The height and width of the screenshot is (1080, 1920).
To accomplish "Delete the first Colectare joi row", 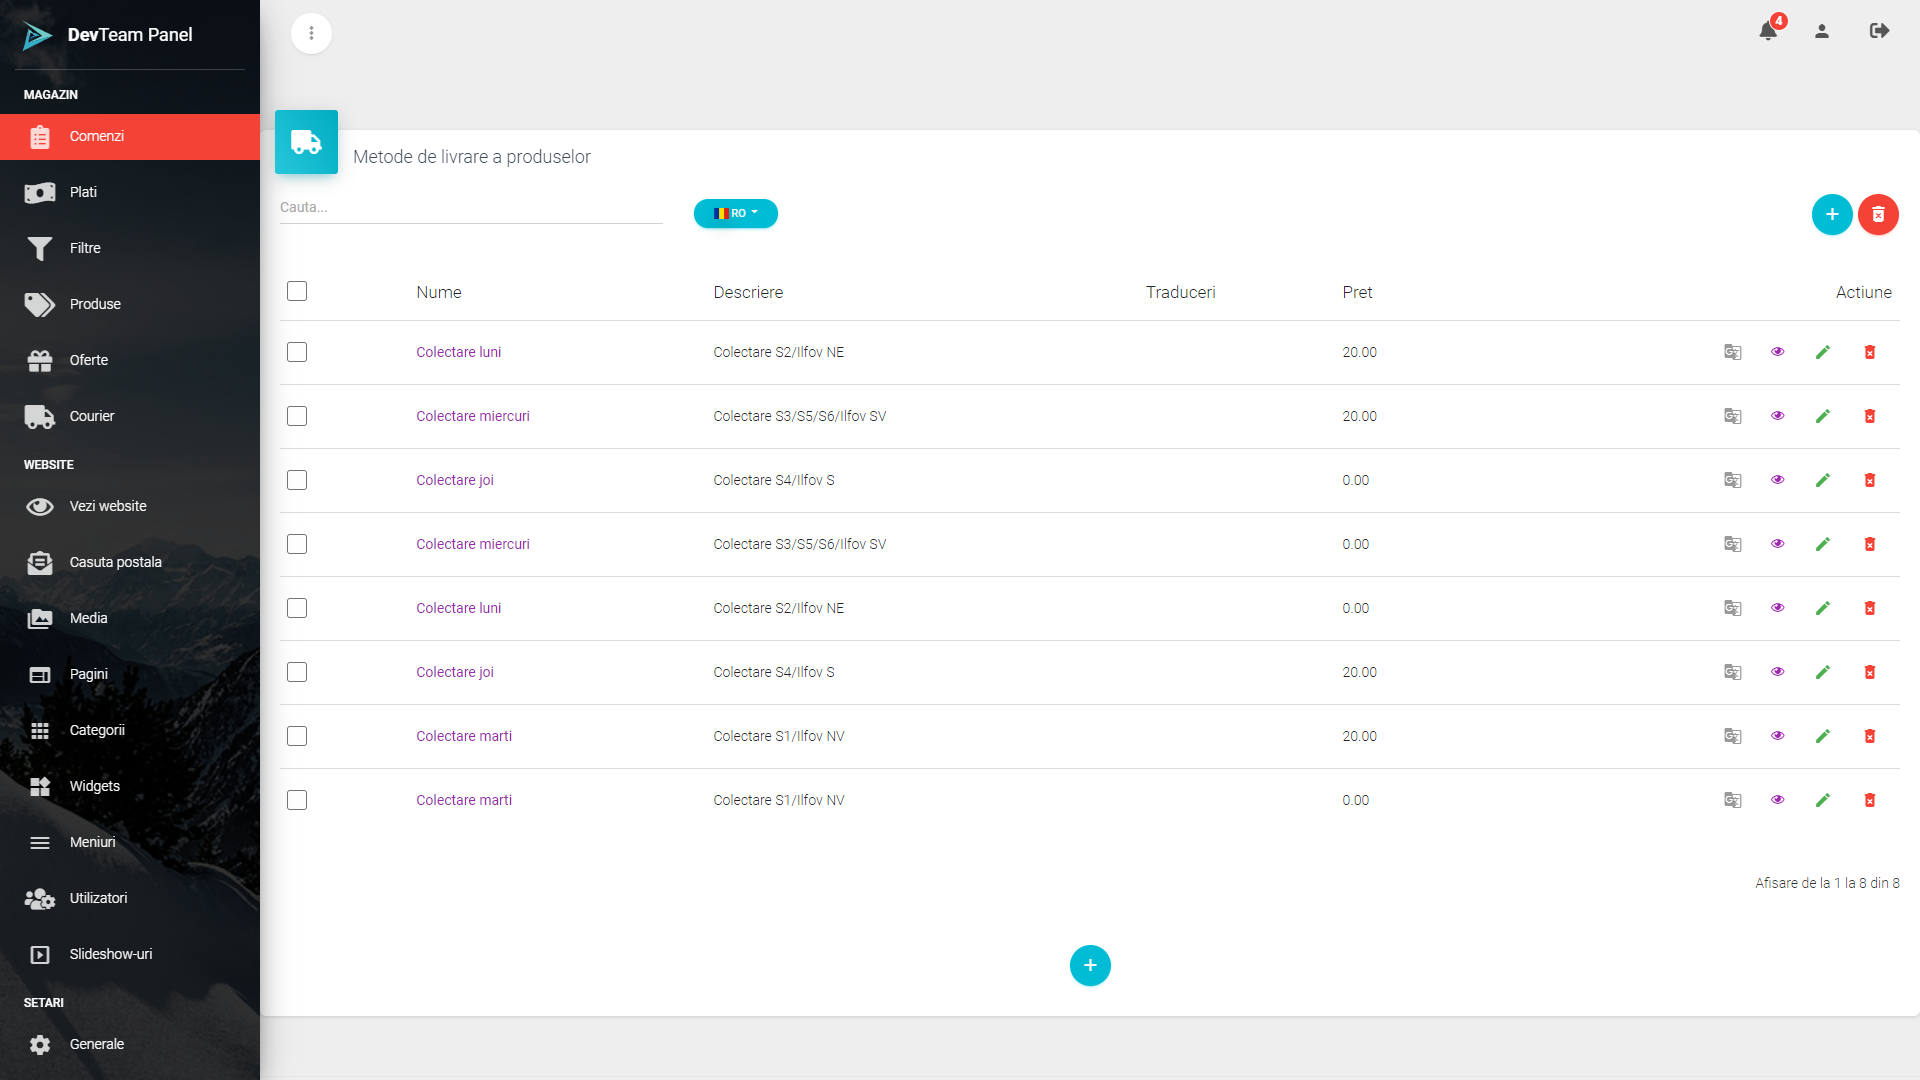I will pyautogui.click(x=1869, y=480).
